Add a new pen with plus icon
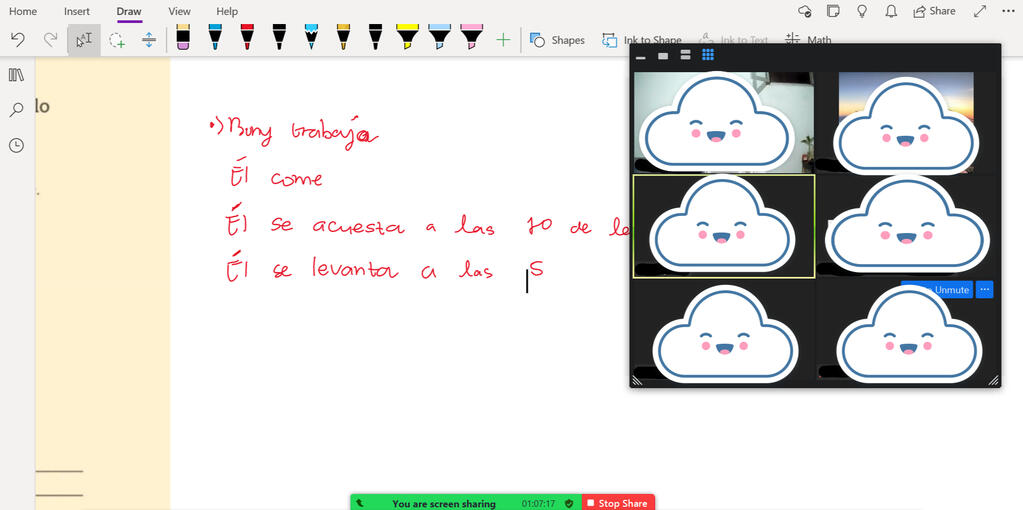Screen dimensions: 1023x510 [x=503, y=40]
